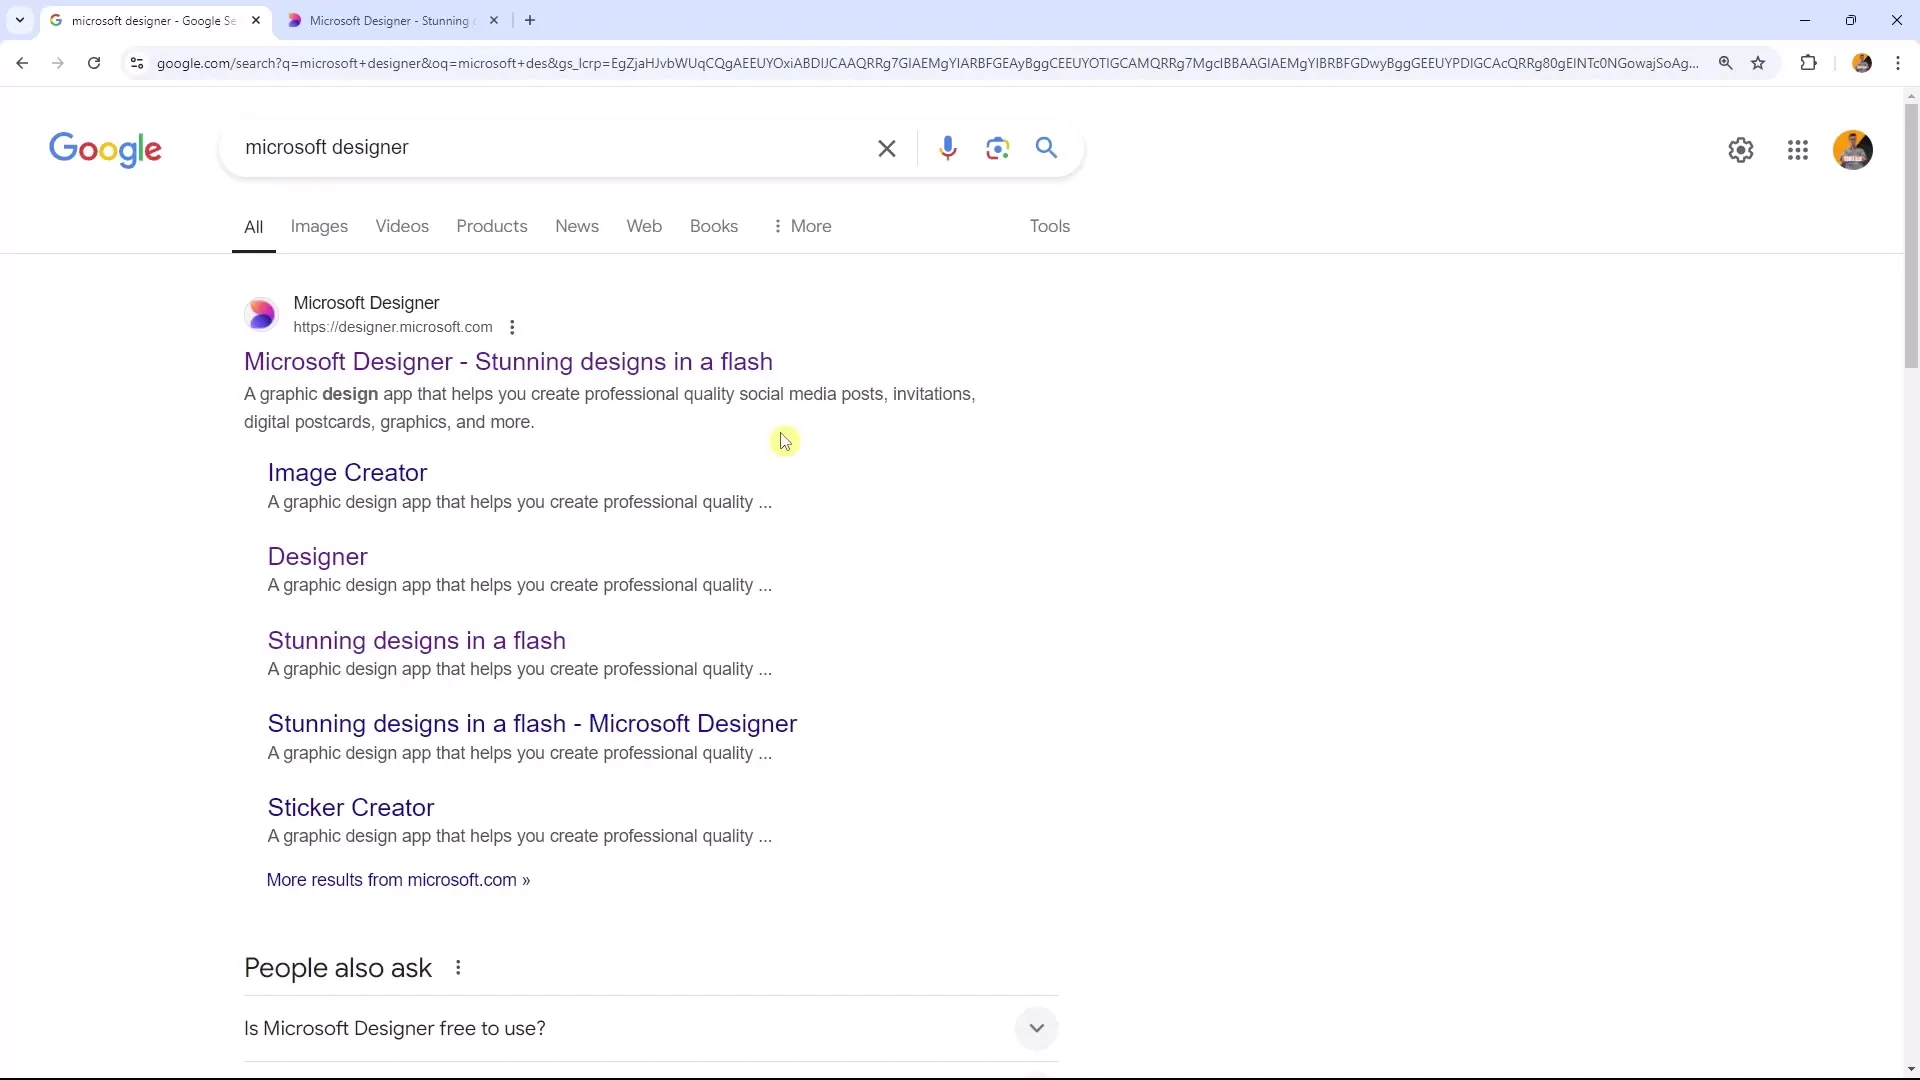Open the Extensions puzzle icon
This screenshot has height=1080, width=1920.
point(1808,63)
